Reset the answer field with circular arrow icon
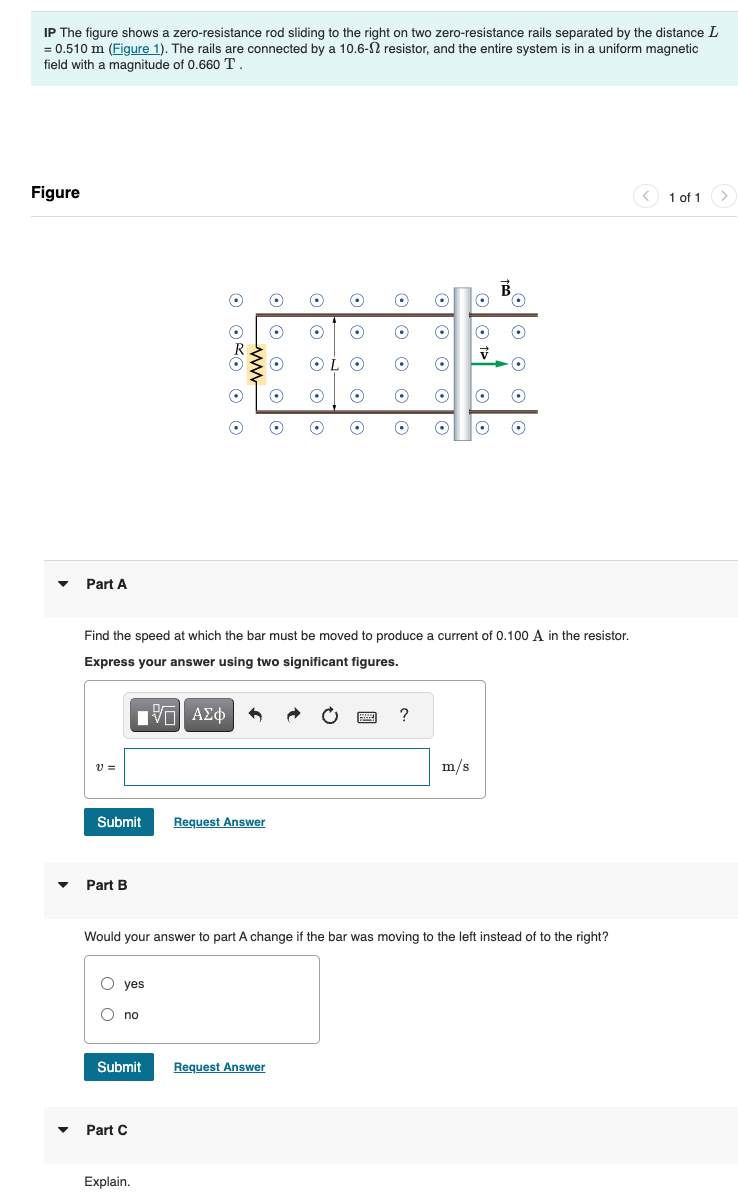 [x=330, y=714]
